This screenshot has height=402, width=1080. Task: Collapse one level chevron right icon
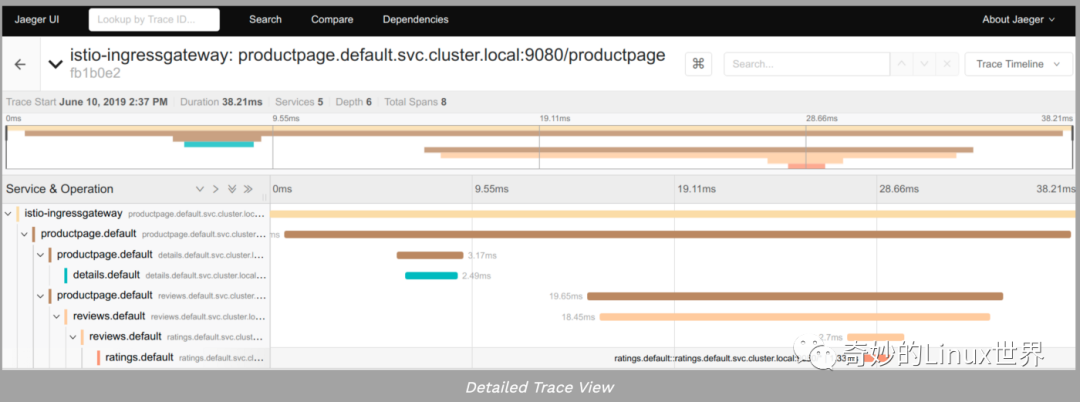coord(216,189)
